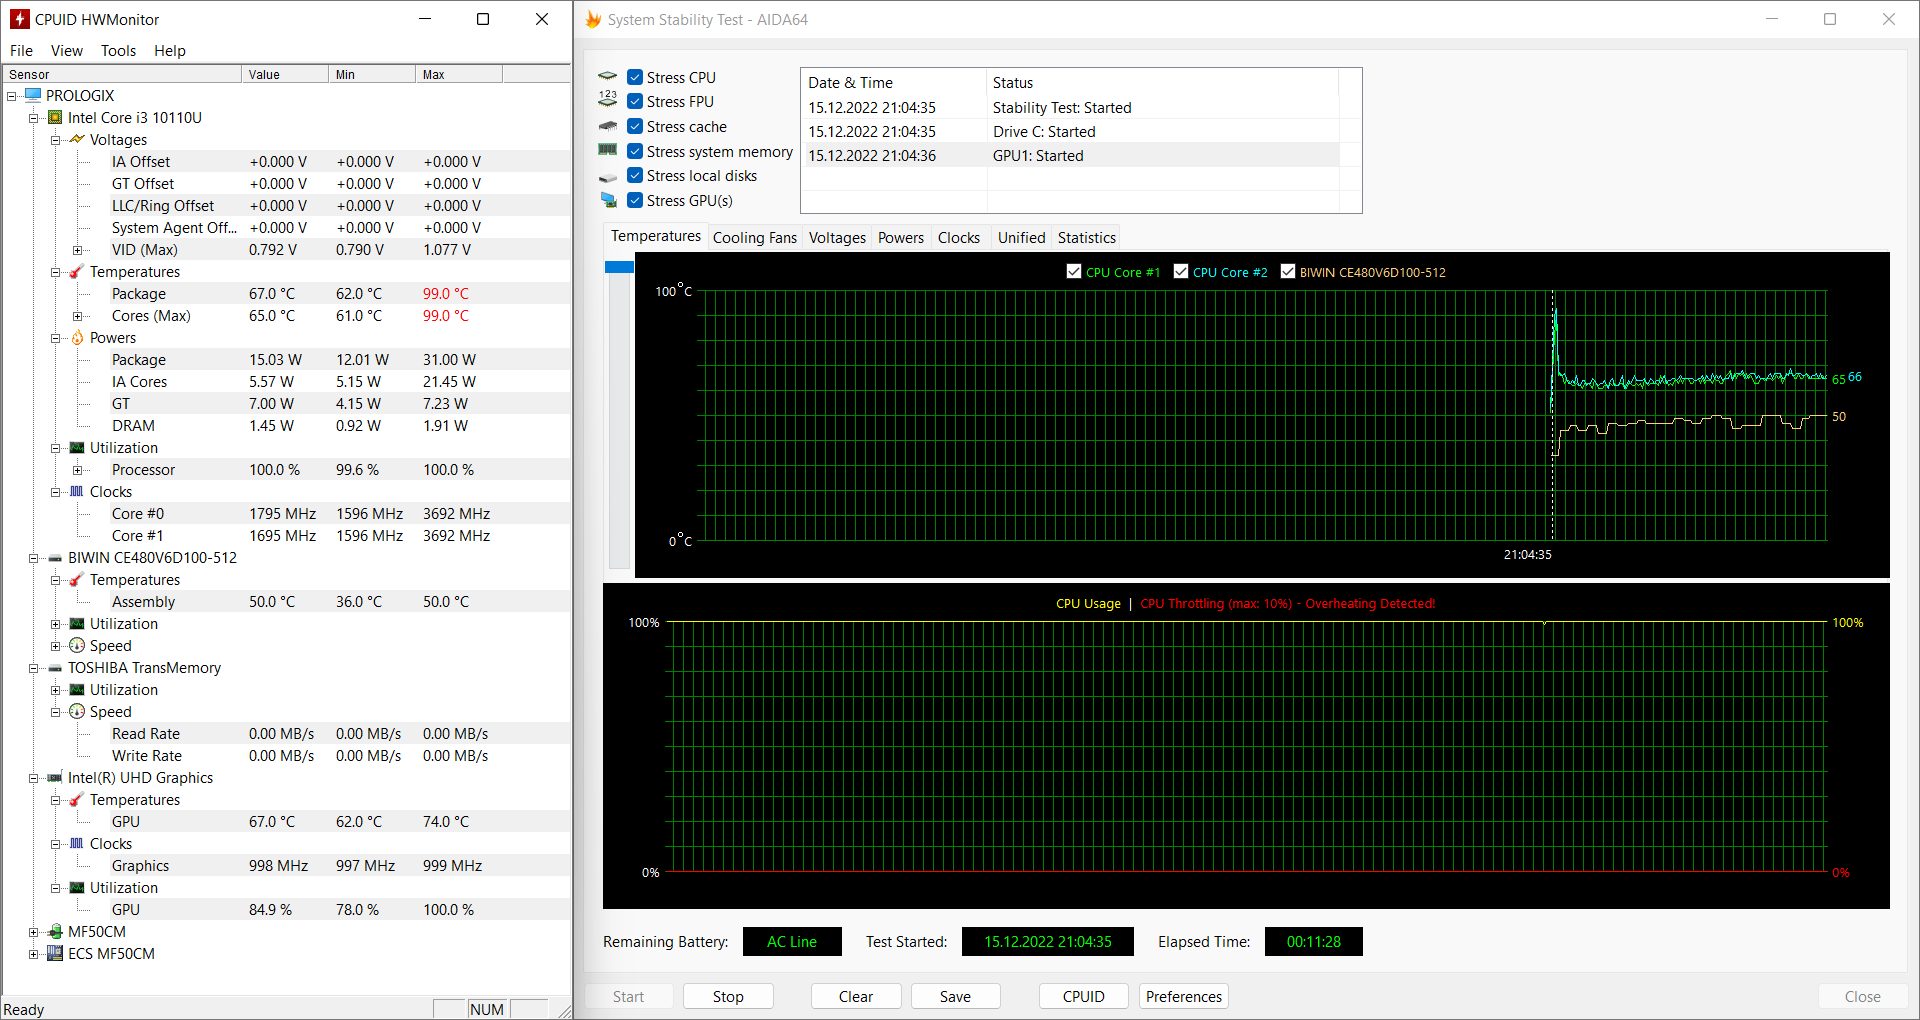
Task: Click the Powers flame icon in HWMonitor
Action: click(77, 337)
